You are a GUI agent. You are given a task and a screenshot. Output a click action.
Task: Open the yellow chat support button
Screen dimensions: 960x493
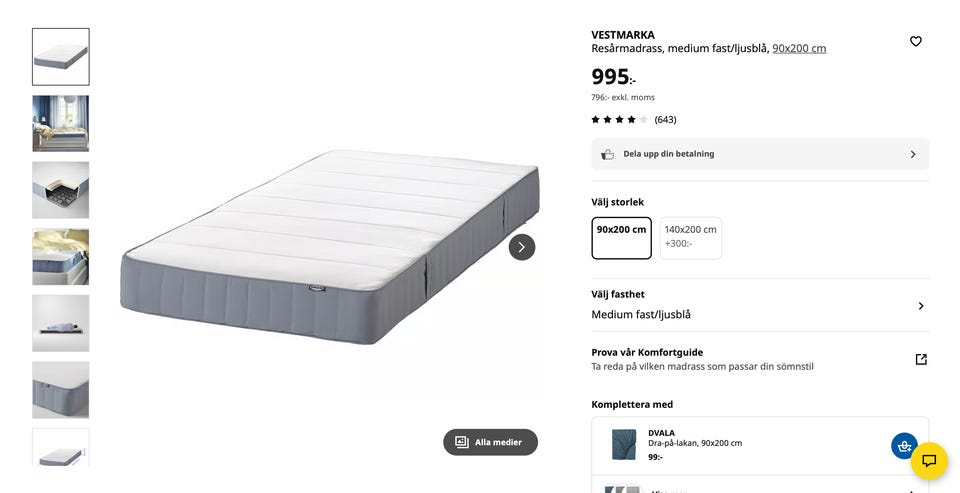click(x=928, y=461)
